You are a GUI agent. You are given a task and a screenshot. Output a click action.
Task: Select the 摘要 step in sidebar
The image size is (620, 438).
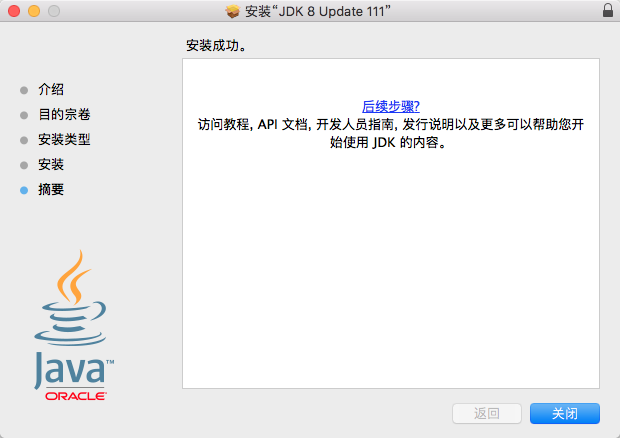pos(51,189)
